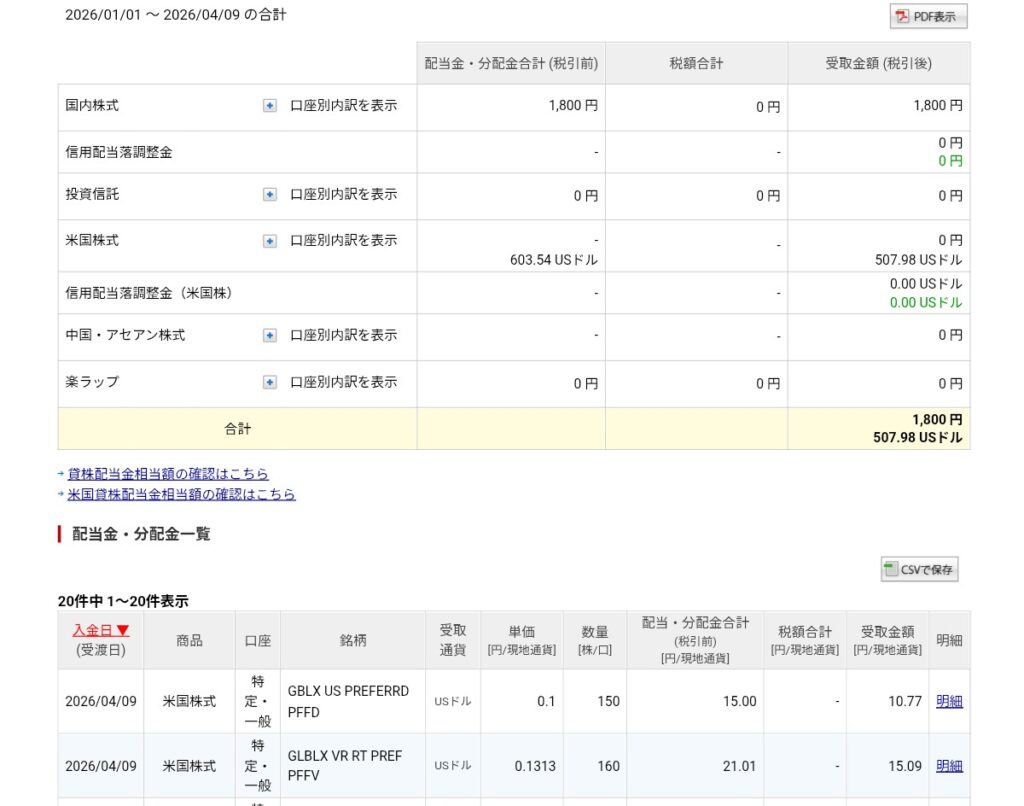Expand 楽ラップ account breakdown

click(270, 382)
